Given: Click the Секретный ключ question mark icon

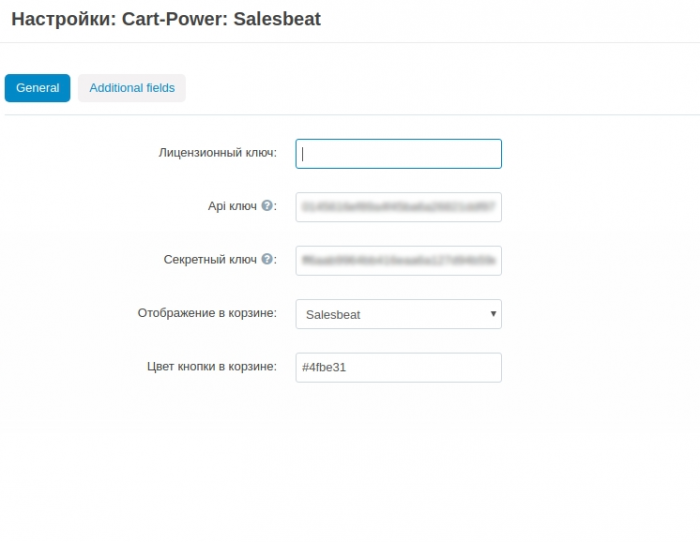Looking at the screenshot, I should pyautogui.click(x=267, y=259).
